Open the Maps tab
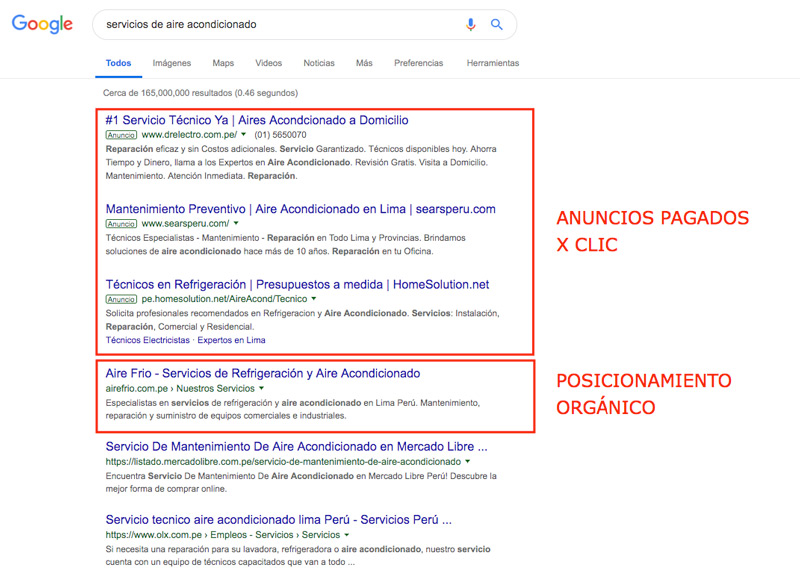This screenshot has width=800, height=578. click(x=223, y=63)
